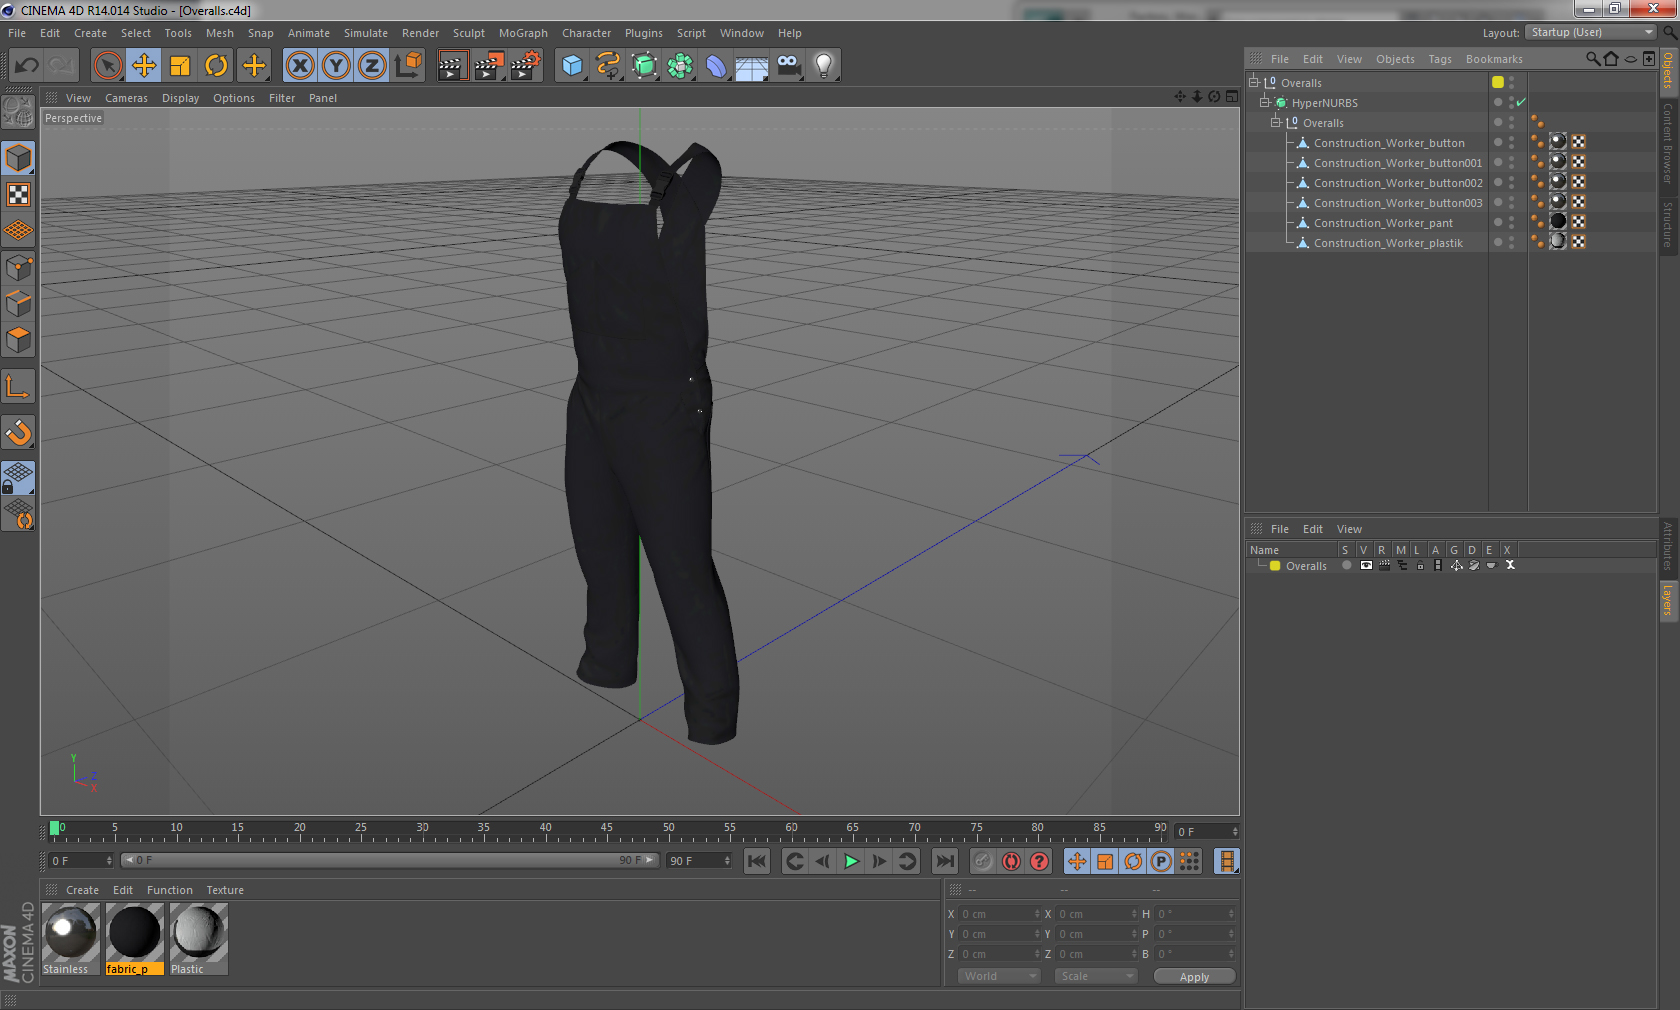Open the MoGraph menu
Image resolution: width=1680 pixels, height=1010 pixels.
[523, 33]
